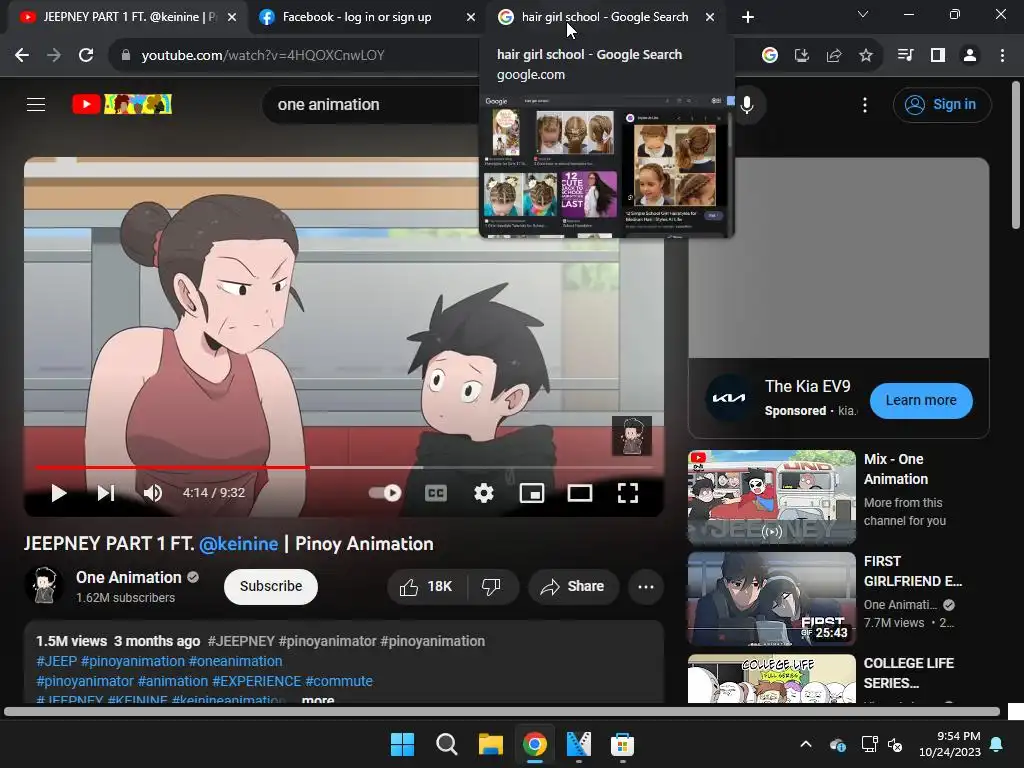Switch to 'hair girl school' Google Search tab
Image resolution: width=1024 pixels, height=768 pixels.
click(x=605, y=17)
